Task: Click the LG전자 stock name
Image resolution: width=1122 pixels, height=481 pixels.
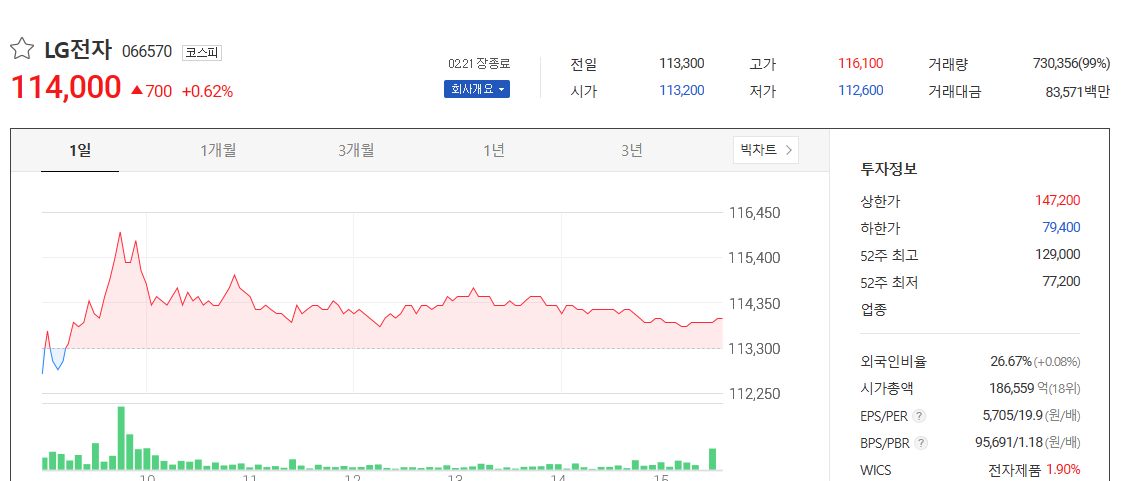Action: click(78, 50)
